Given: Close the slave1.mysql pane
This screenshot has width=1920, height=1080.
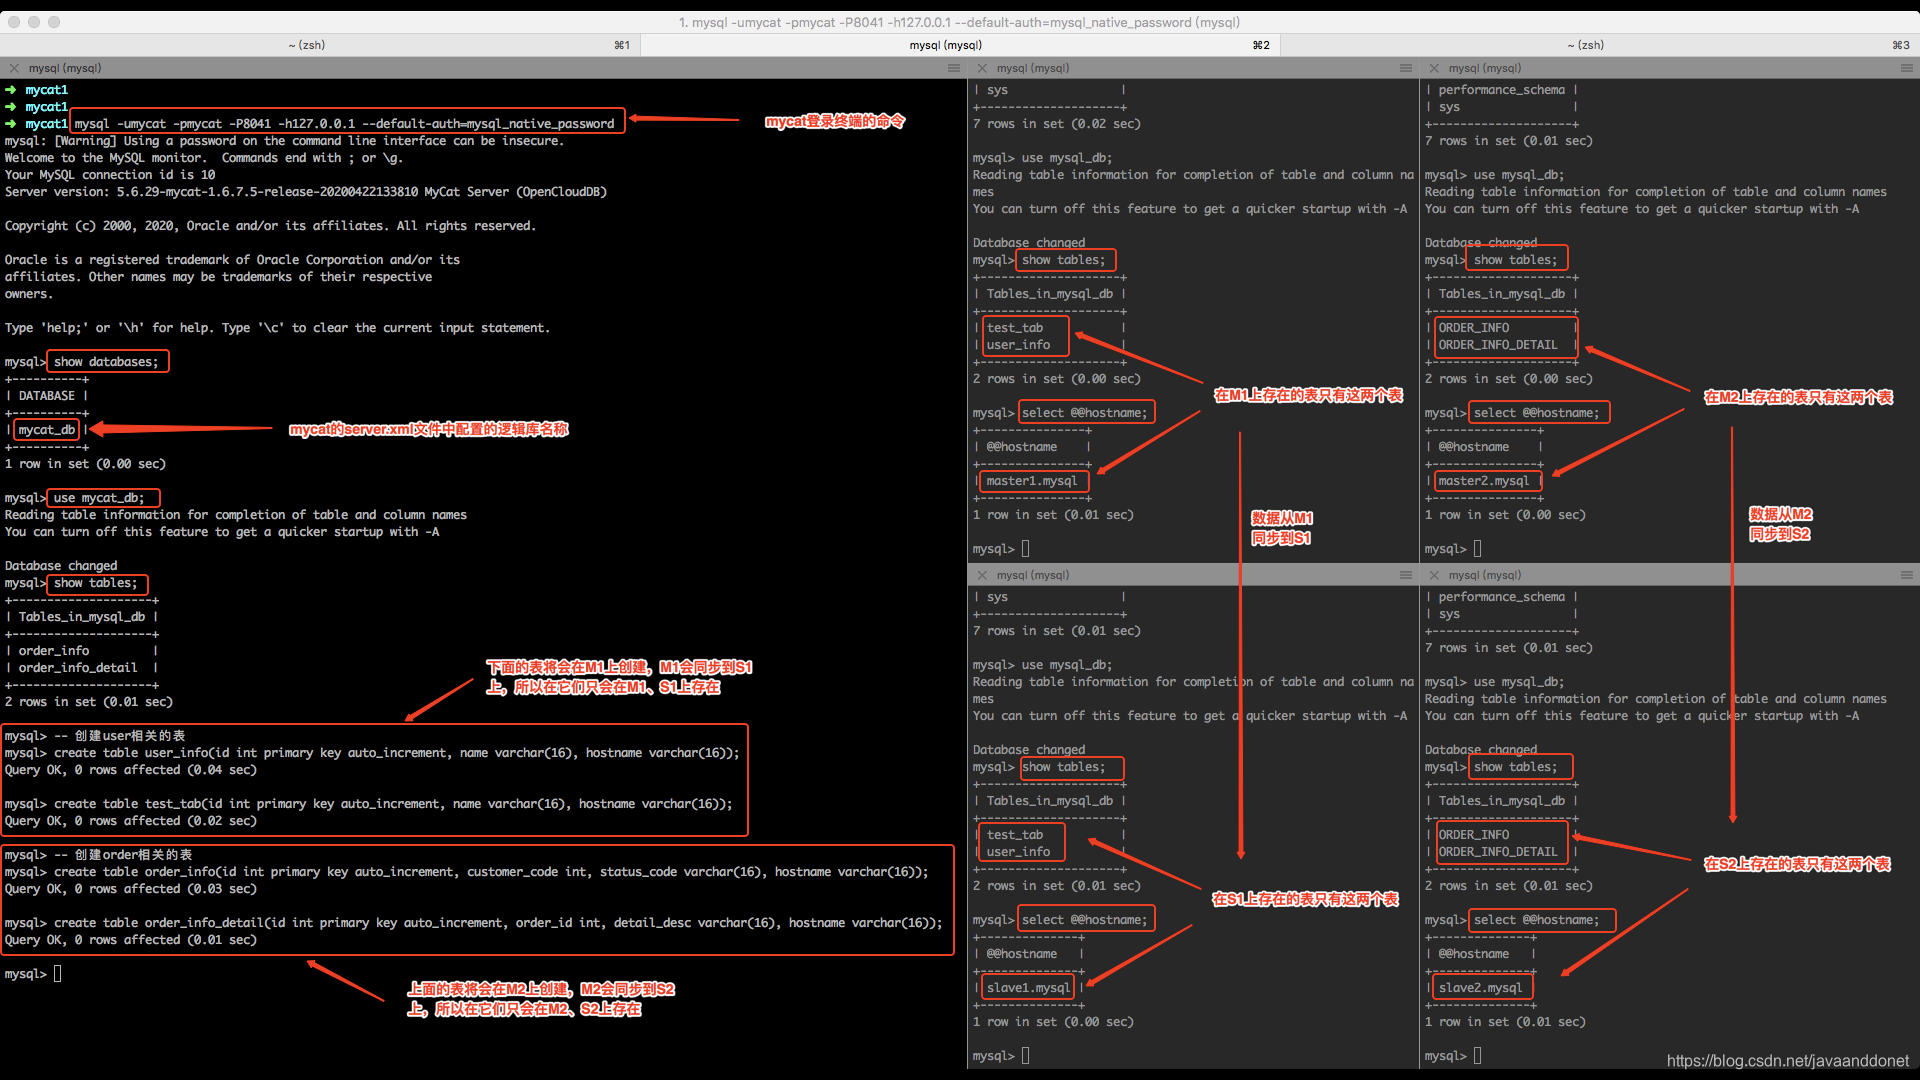Looking at the screenshot, I should [x=982, y=575].
